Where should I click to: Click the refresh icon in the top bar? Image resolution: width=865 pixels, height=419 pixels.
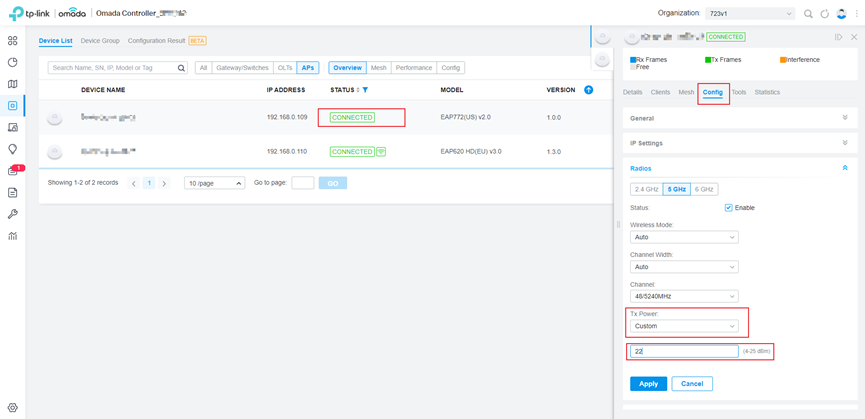click(x=825, y=14)
